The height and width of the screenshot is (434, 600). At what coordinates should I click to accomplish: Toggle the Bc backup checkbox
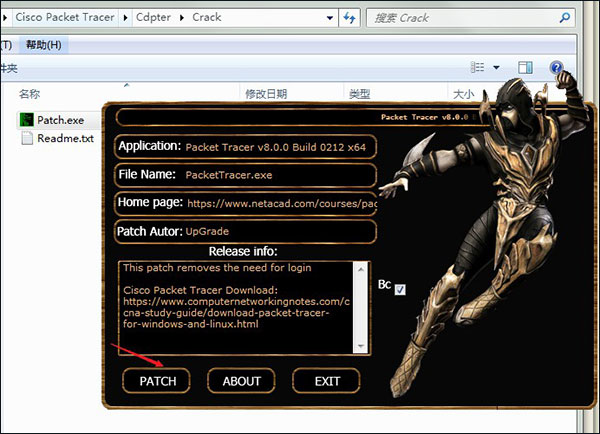(x=400, y=289)
